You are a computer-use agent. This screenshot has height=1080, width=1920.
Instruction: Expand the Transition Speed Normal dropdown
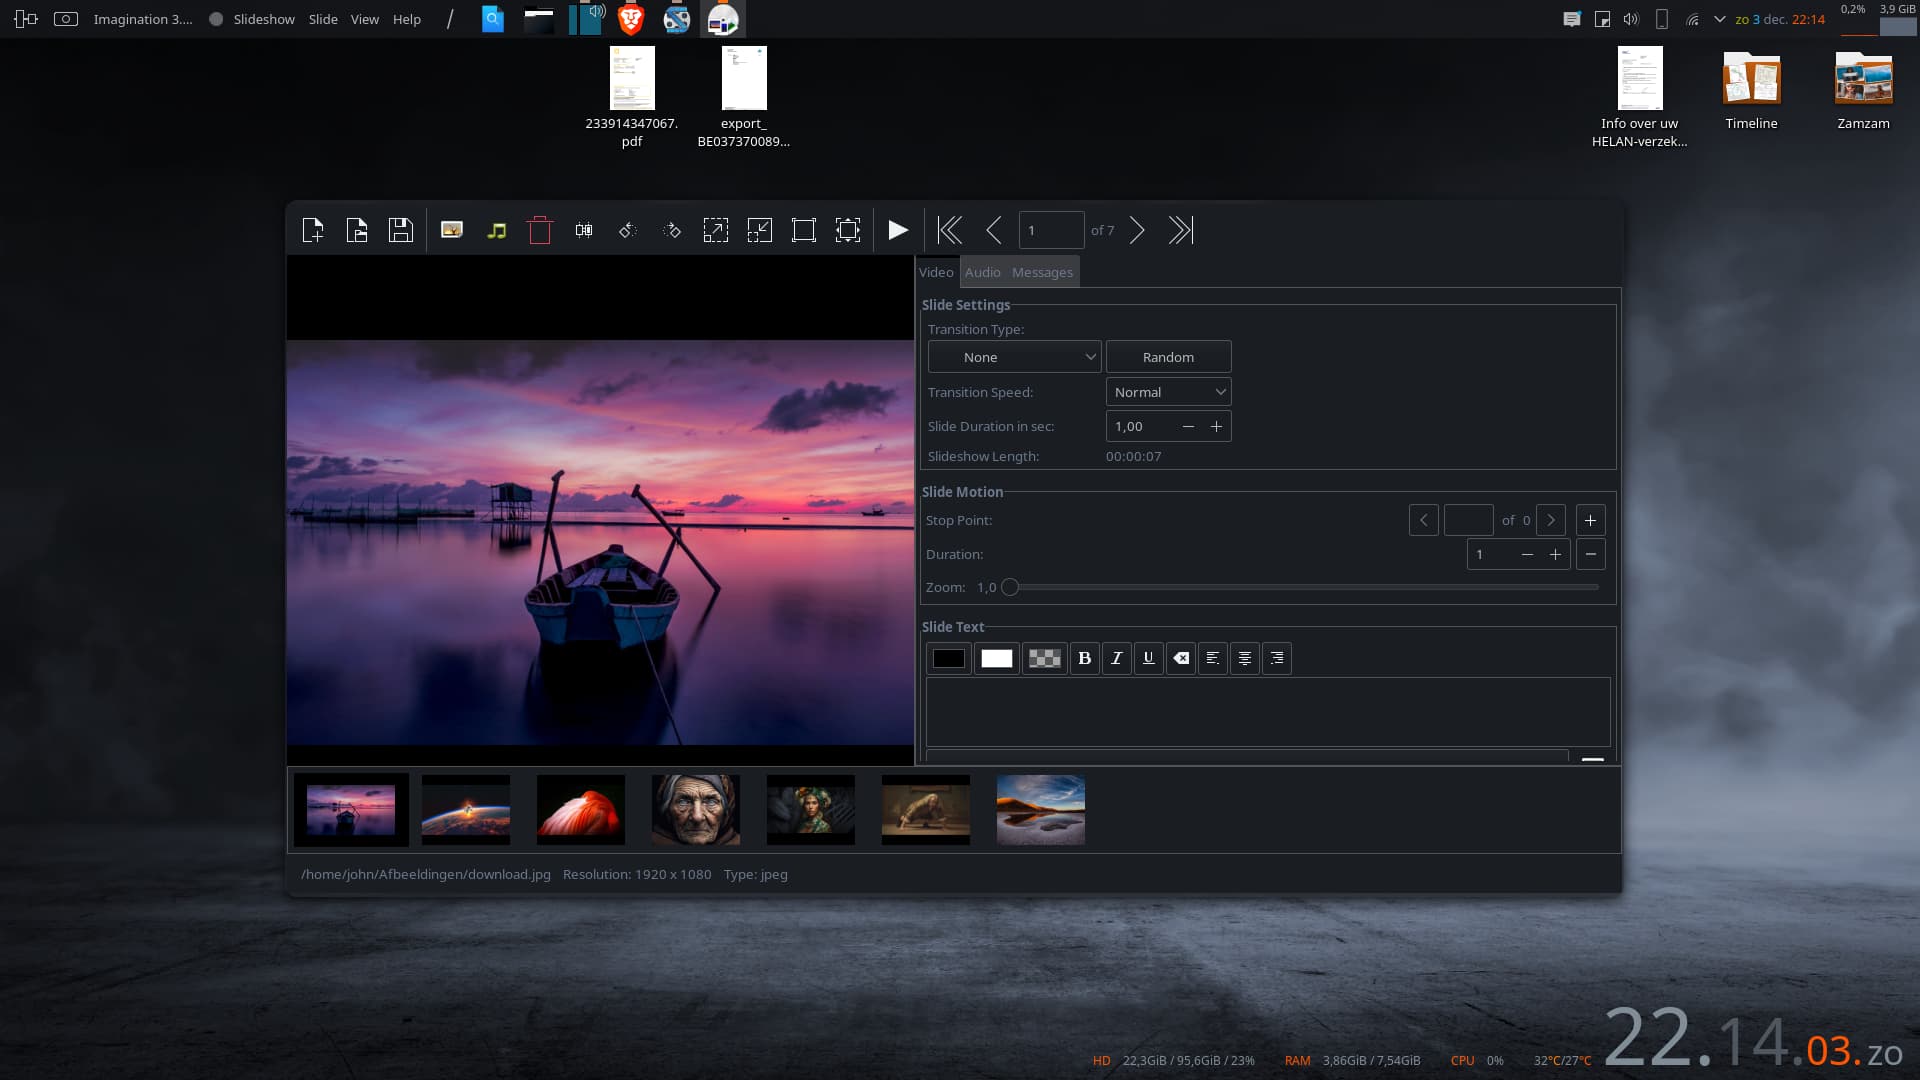(1168, 392)
